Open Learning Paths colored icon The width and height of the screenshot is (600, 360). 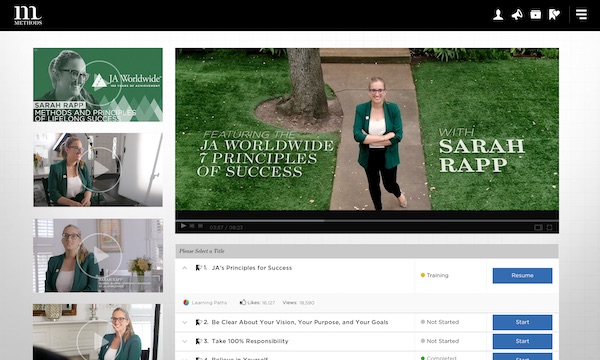point(186,302)
